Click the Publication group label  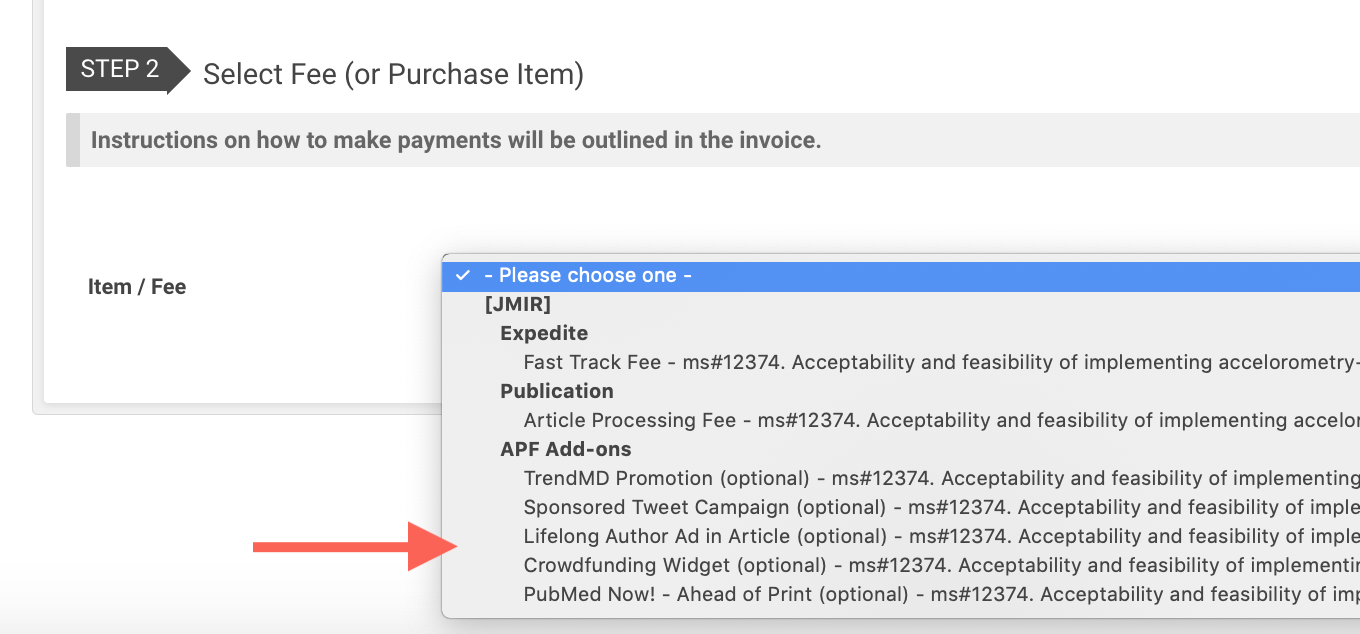coord(557,391)
